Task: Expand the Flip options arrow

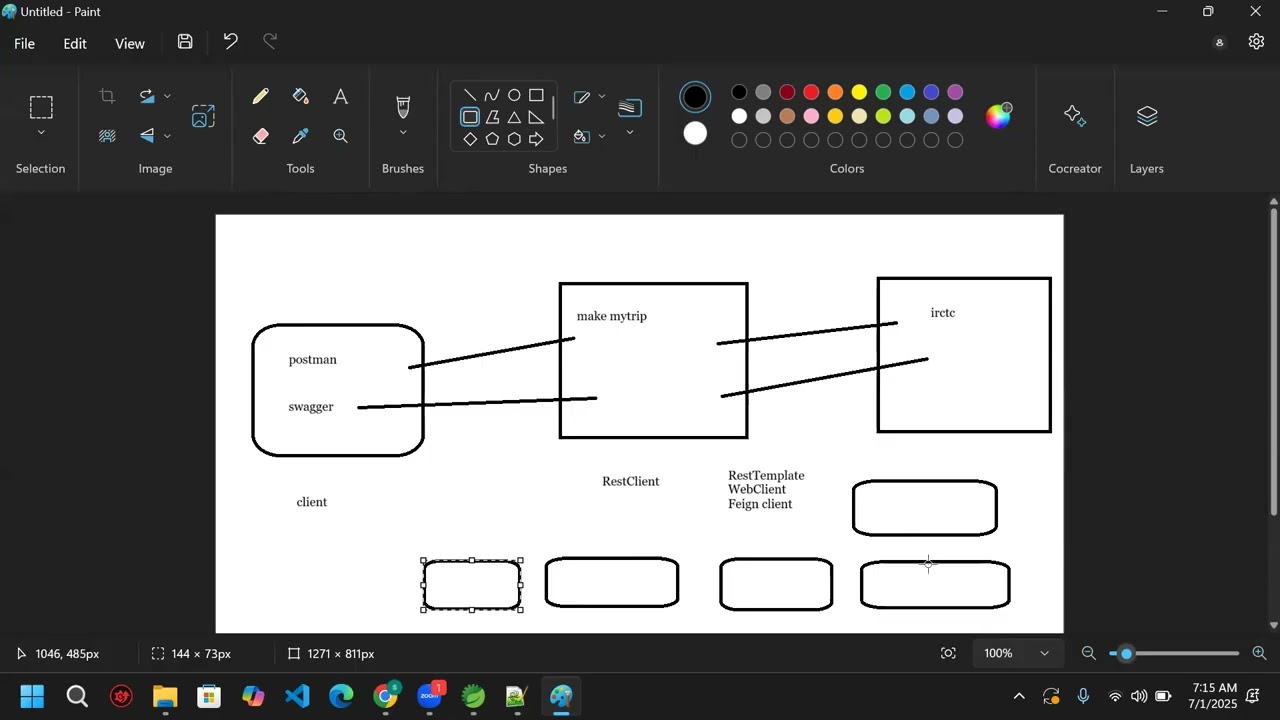Action: click(167, 136)
